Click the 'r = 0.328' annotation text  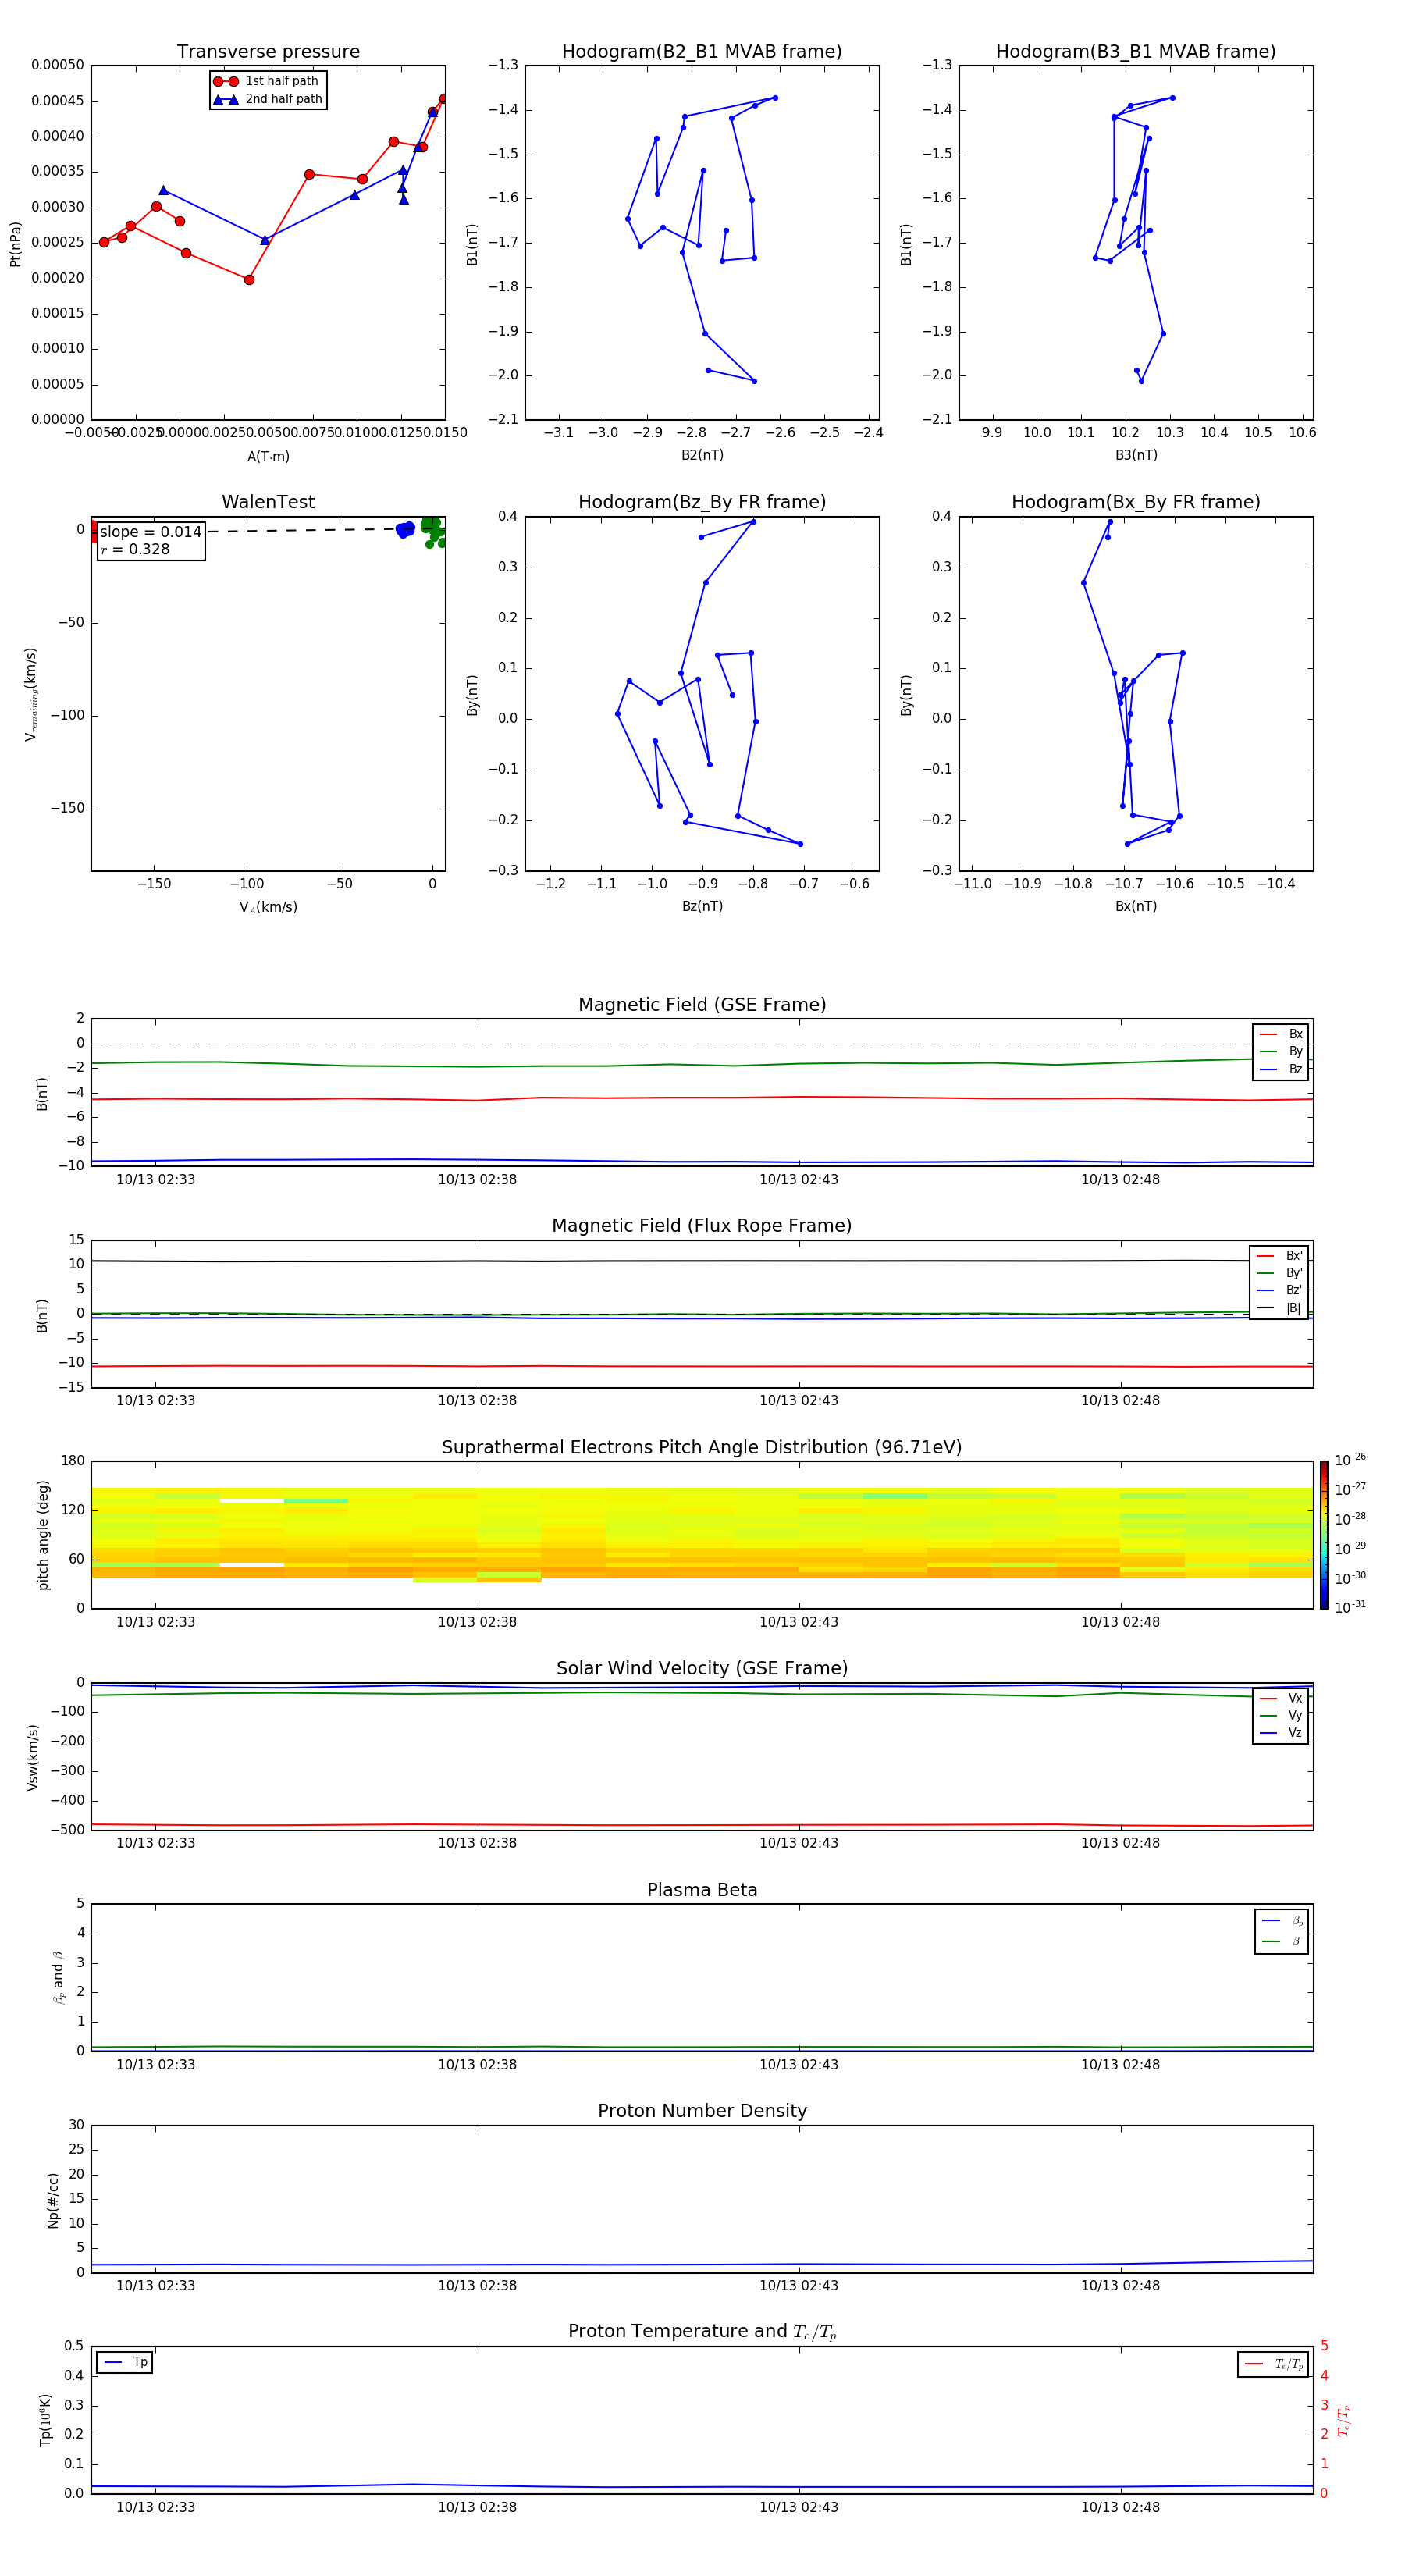pos(135,549)
